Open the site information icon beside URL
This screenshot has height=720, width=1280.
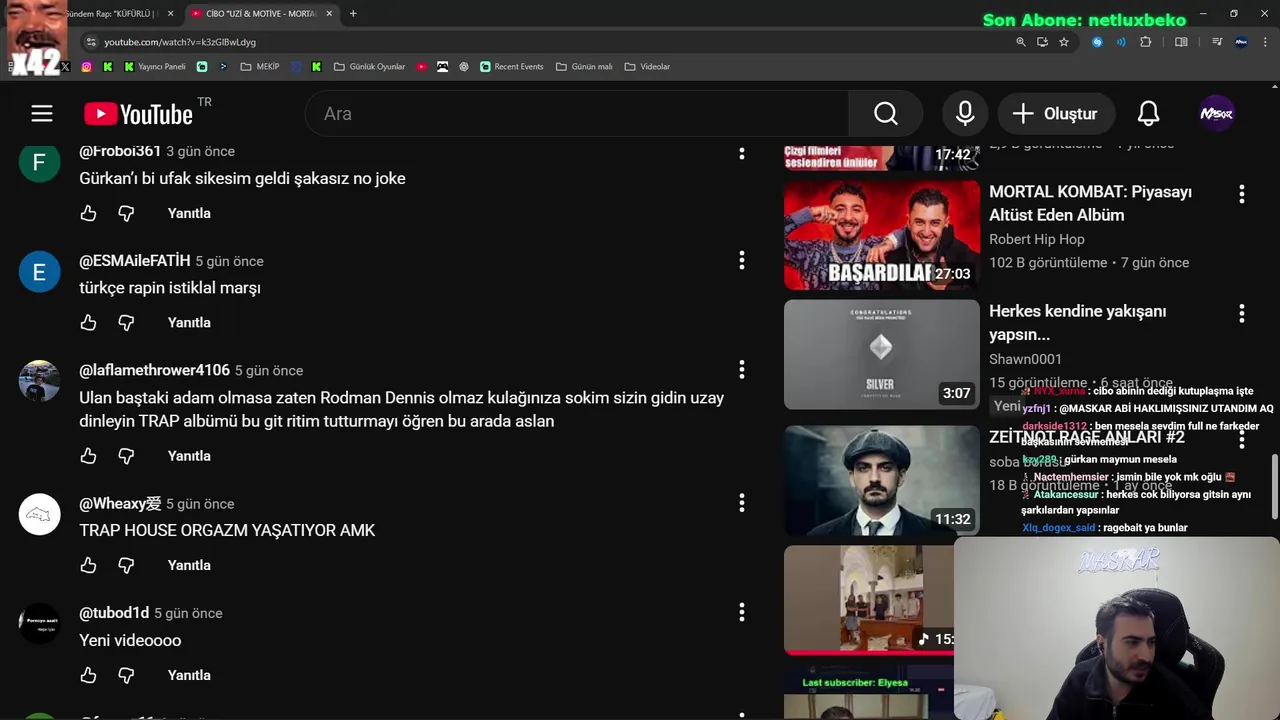point(91,42)
